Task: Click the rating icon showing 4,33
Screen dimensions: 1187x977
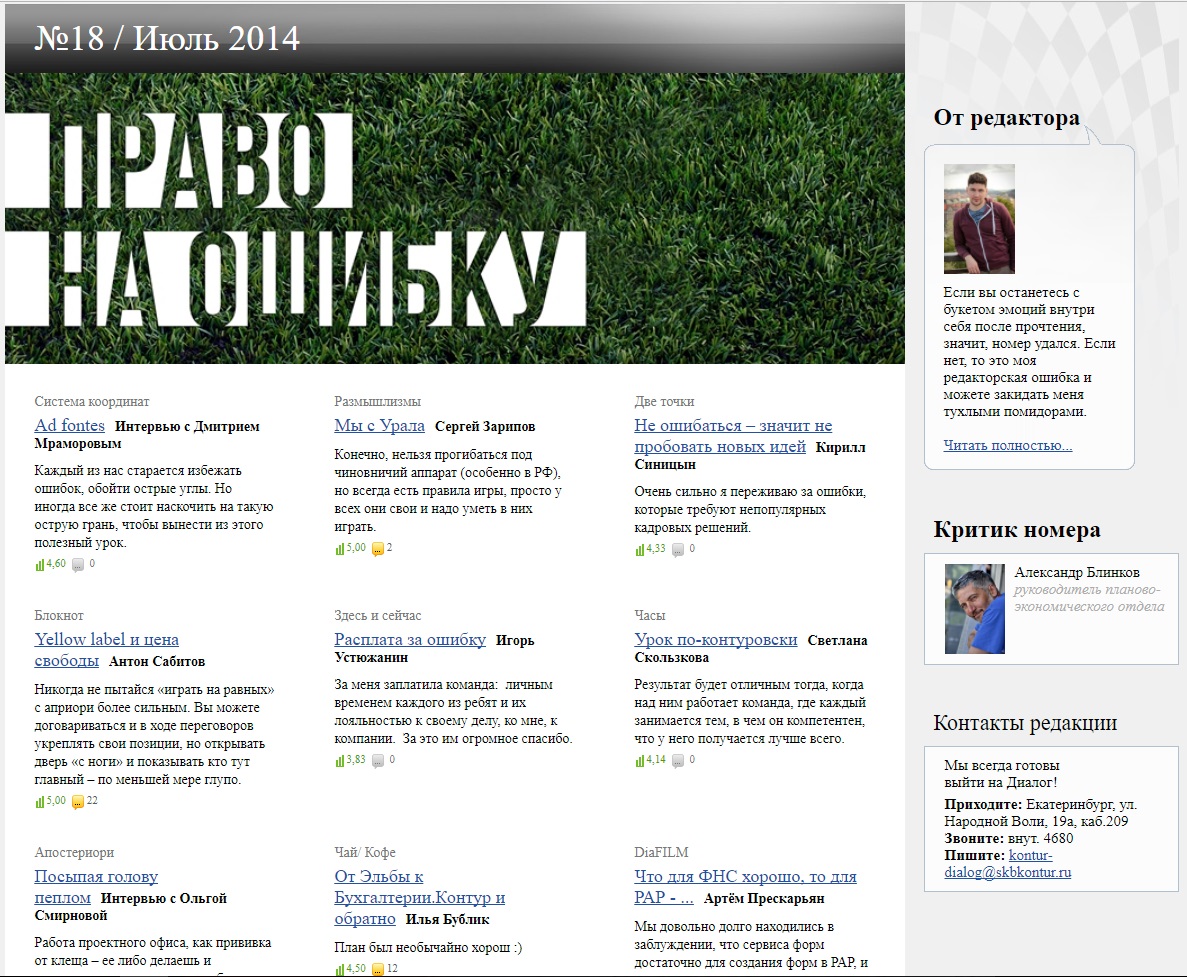Action: [x=640, y=549]
